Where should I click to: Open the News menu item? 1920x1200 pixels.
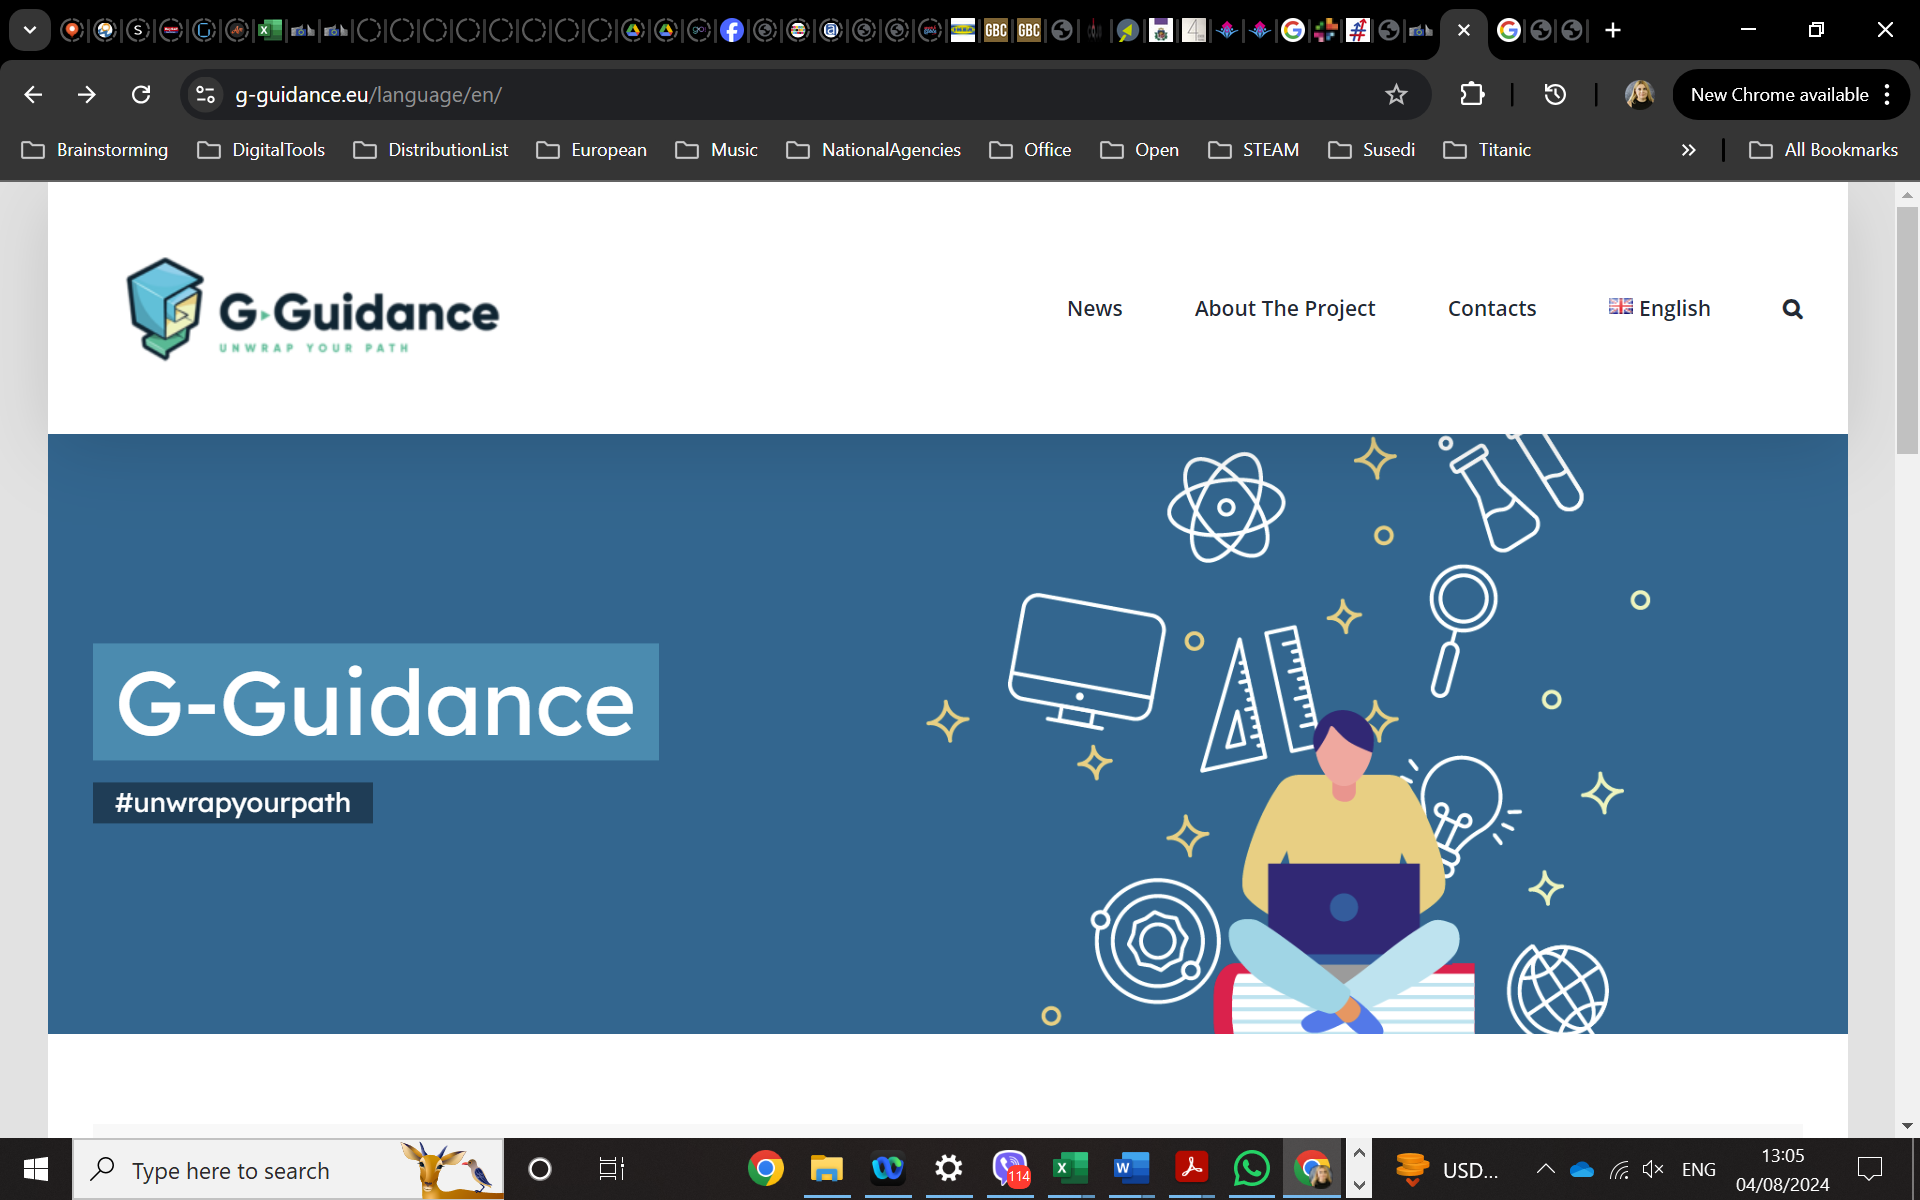pos(1094,308)
